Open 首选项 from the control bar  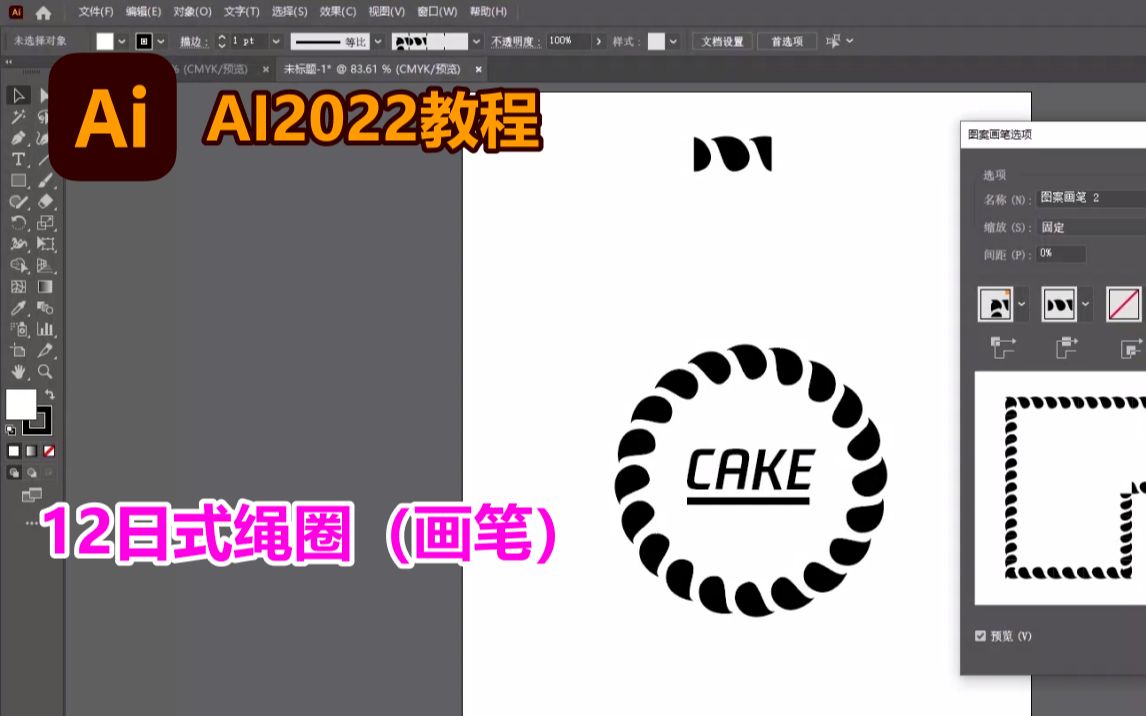[786, 41]
